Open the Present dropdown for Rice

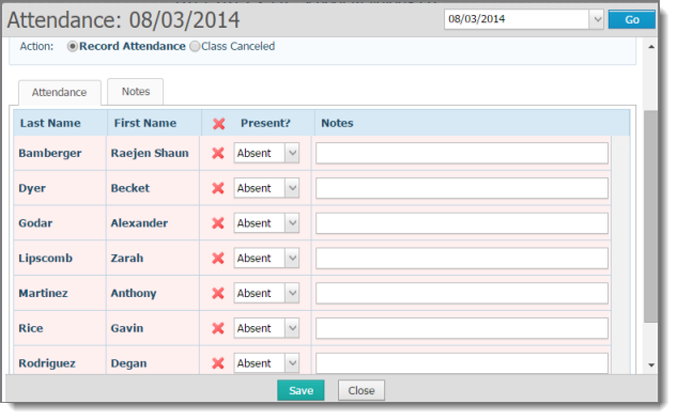coord(266,328)
